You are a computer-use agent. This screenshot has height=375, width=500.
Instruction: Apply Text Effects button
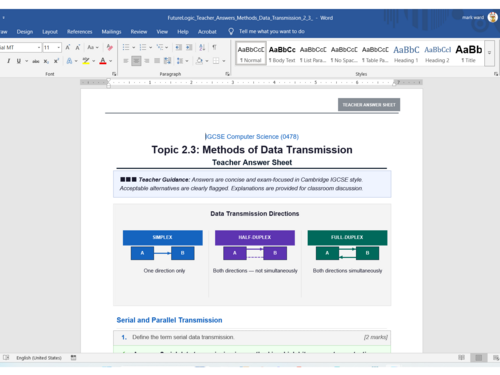(69, 61)
